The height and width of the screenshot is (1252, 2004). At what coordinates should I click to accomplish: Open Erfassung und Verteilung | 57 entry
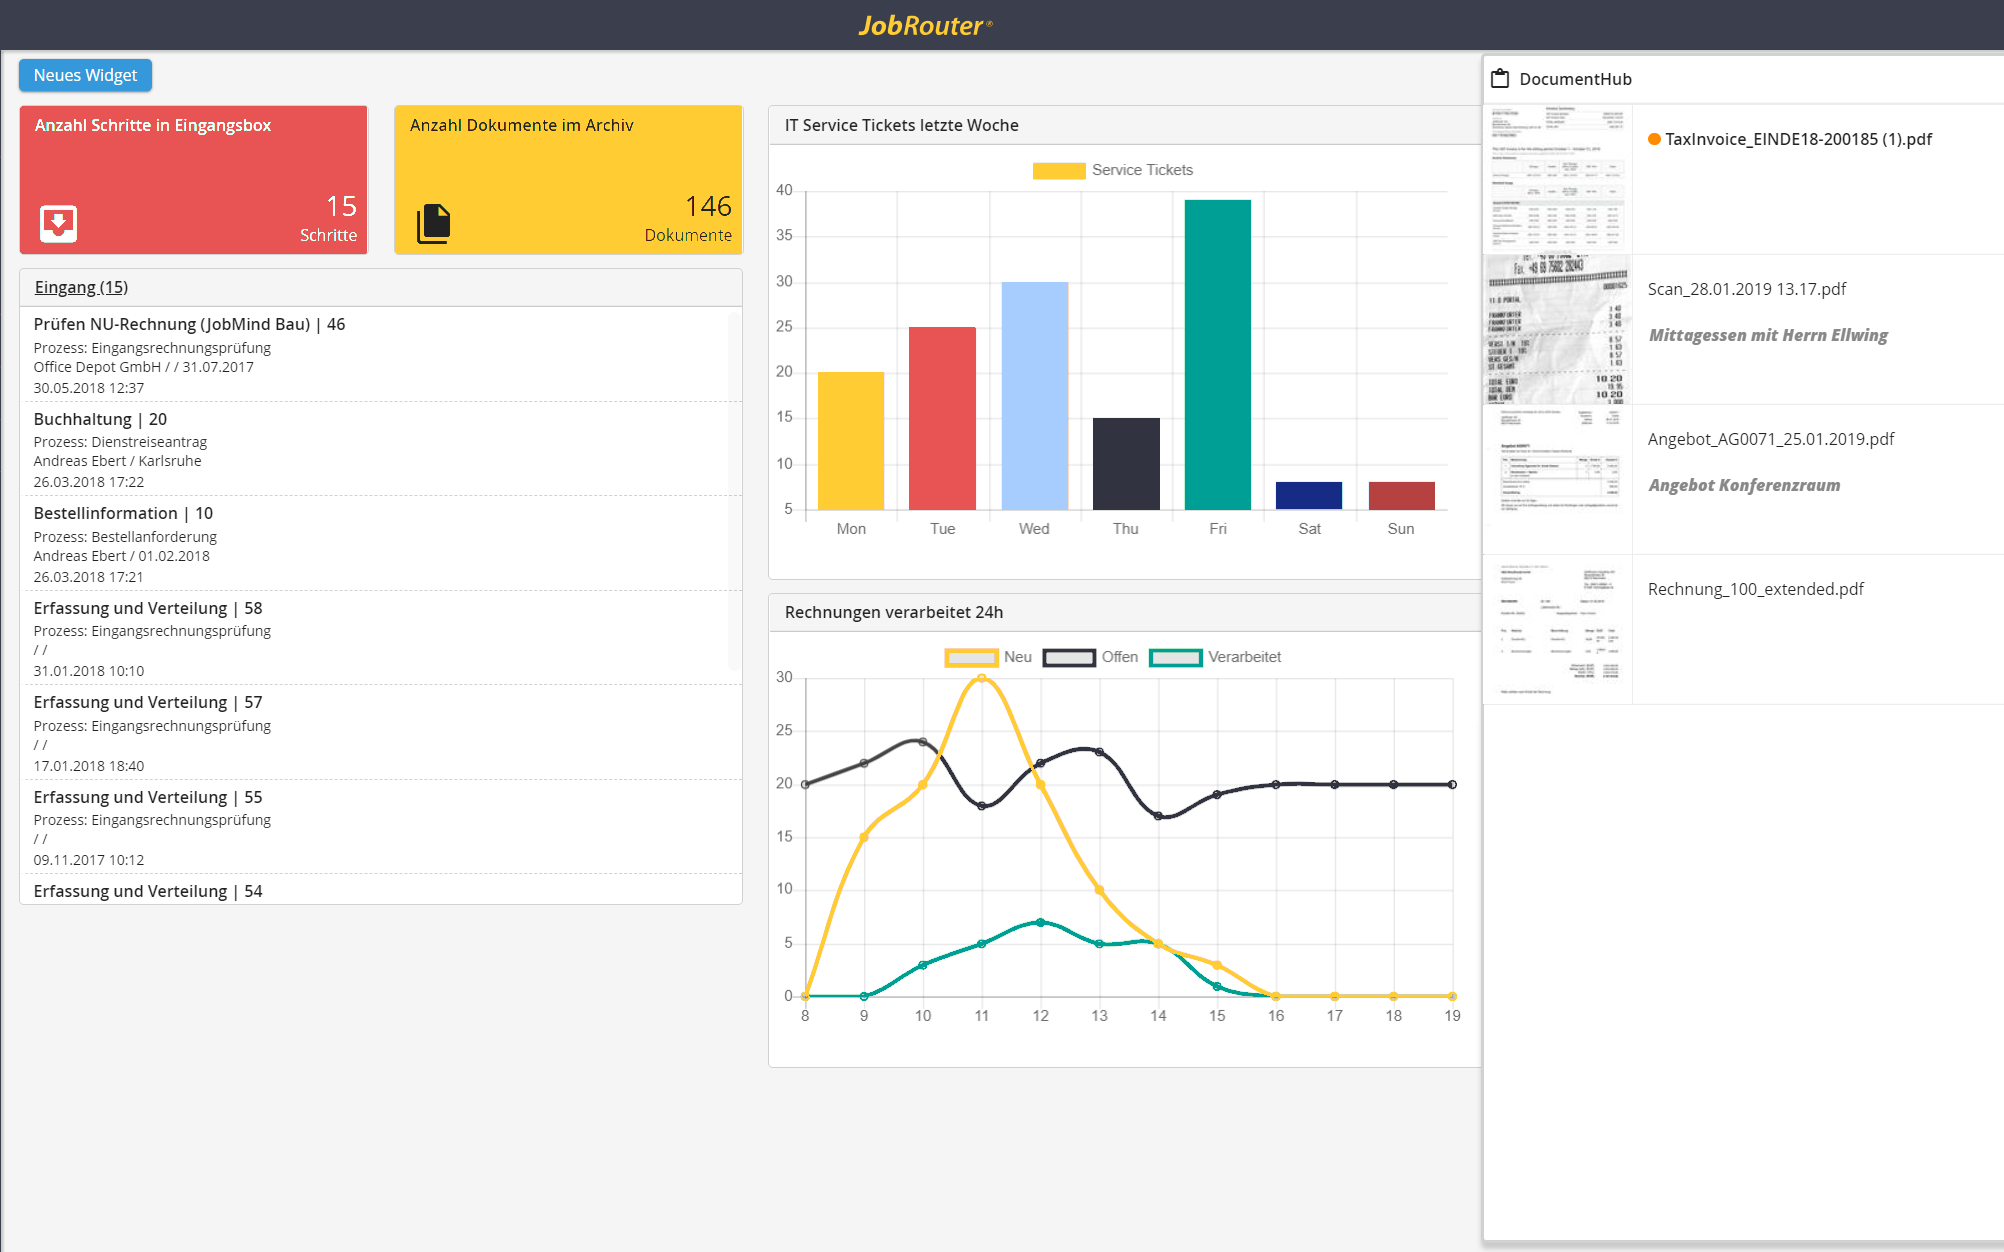[380, 733]
